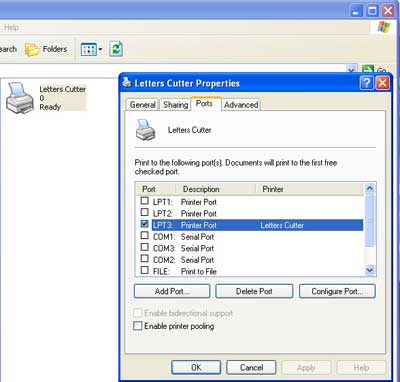Click the dialog question mark help icon
Screen dimensions: 400x382
click(367, 83)
